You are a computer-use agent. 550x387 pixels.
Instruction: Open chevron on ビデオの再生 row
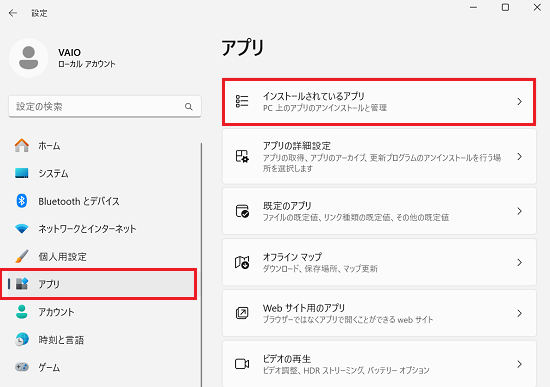click(x=519, y=364)
